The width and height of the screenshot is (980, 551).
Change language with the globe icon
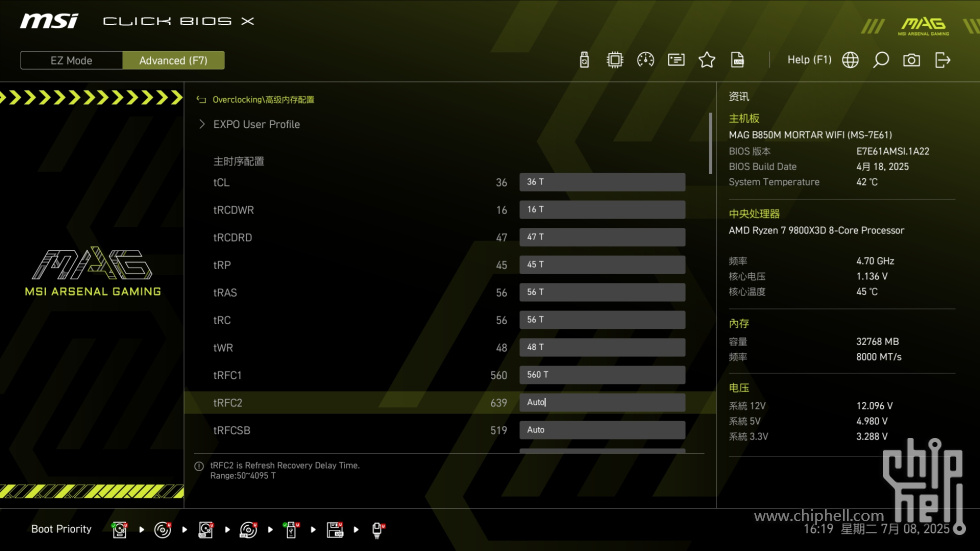[850, 60]
